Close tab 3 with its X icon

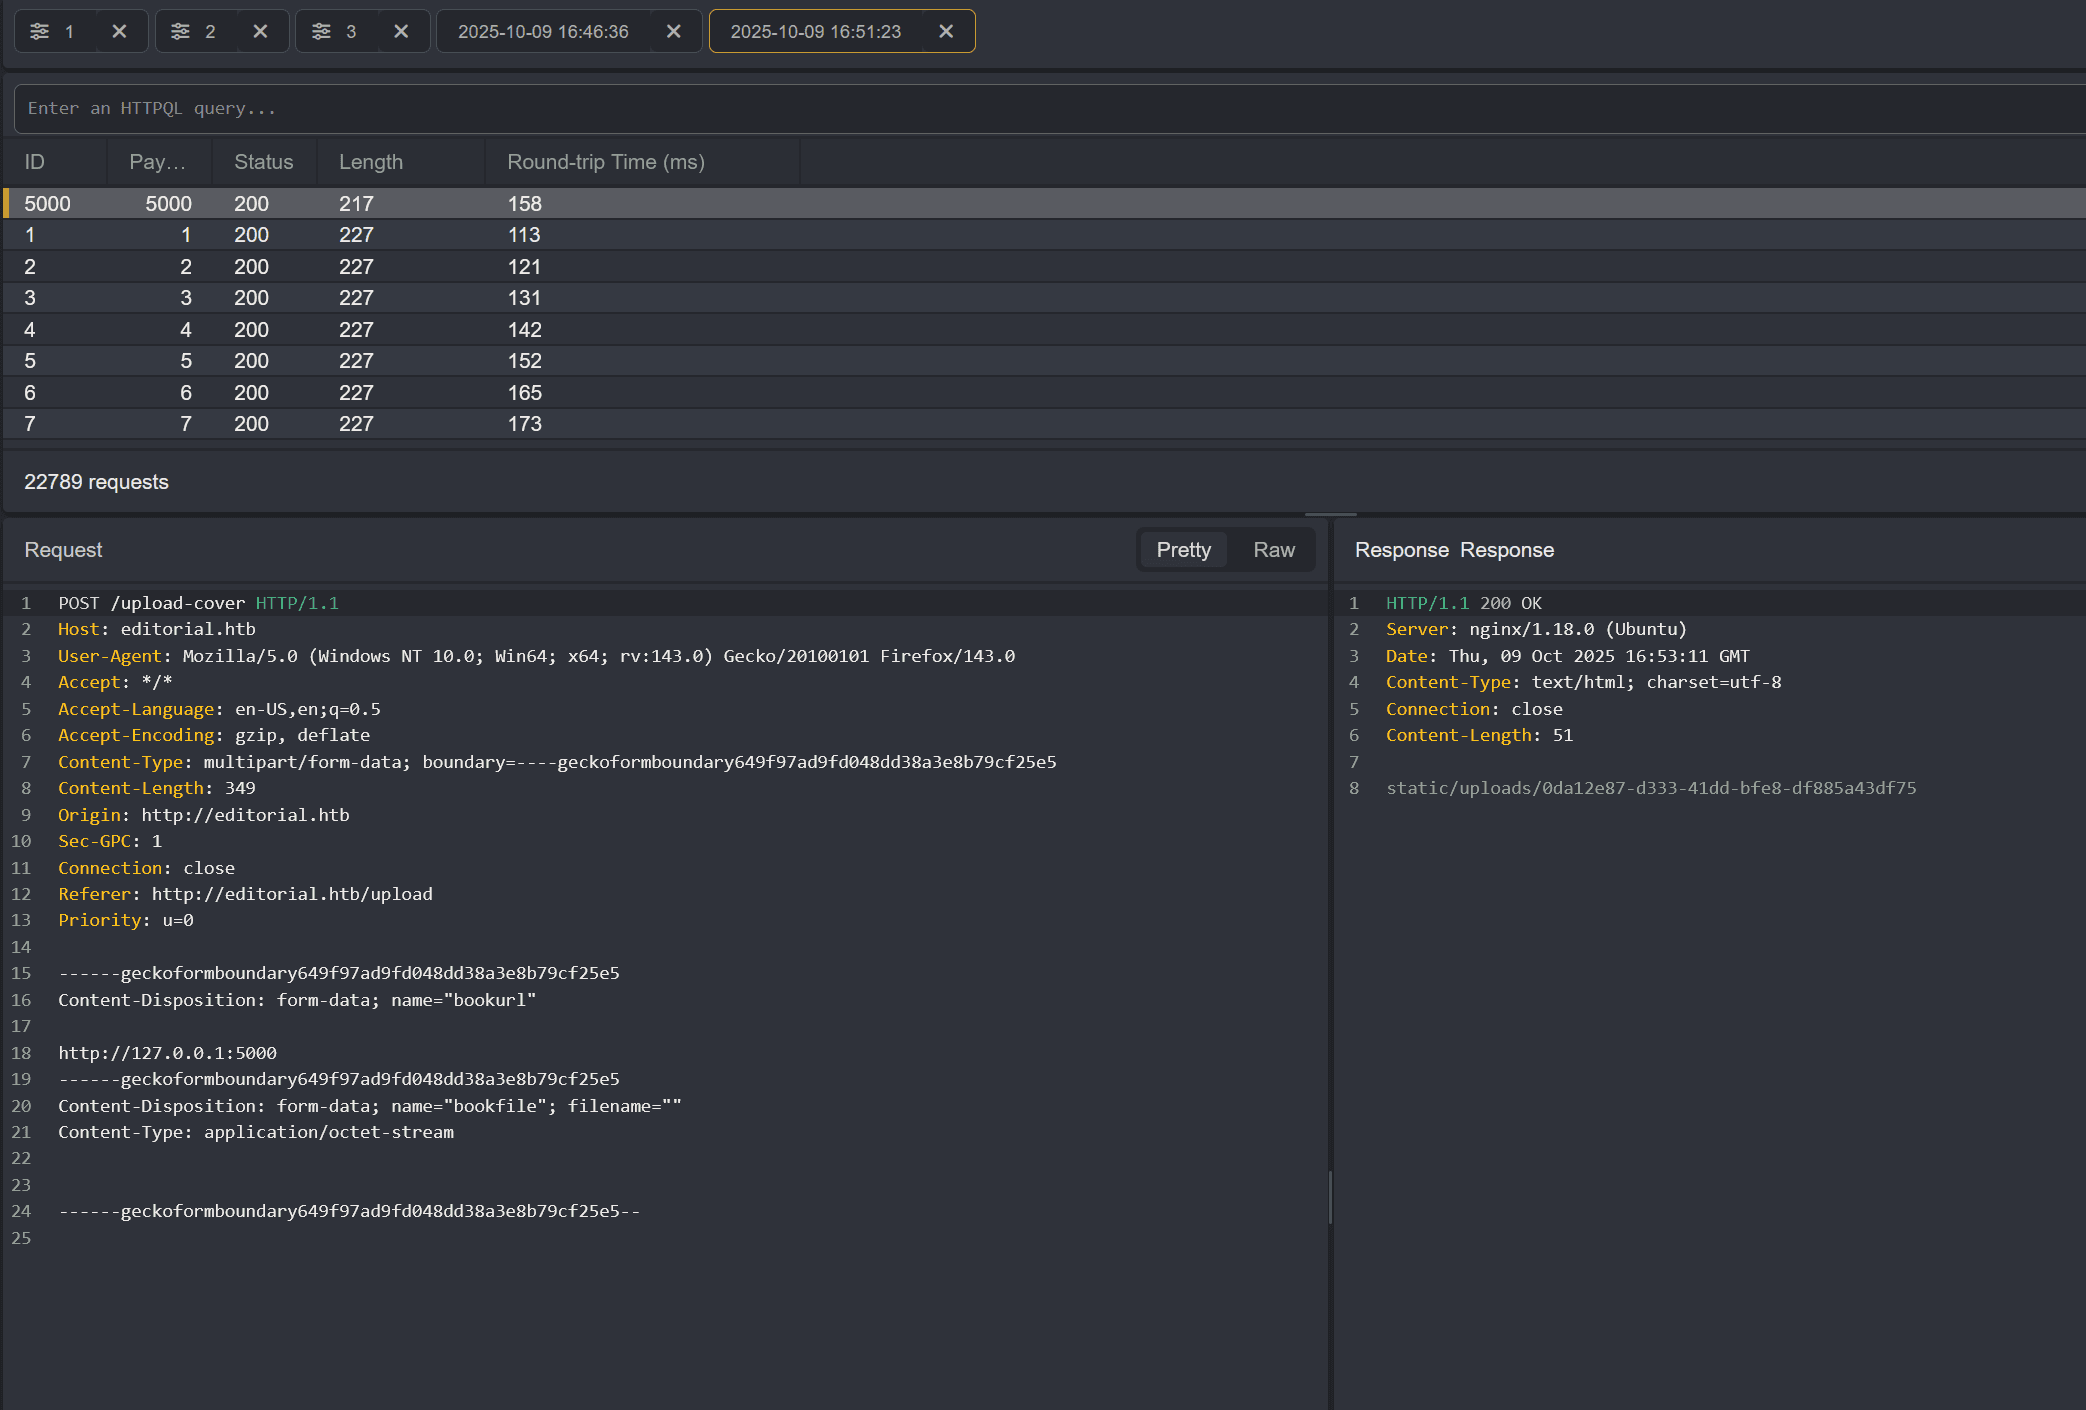pos(401,31)
